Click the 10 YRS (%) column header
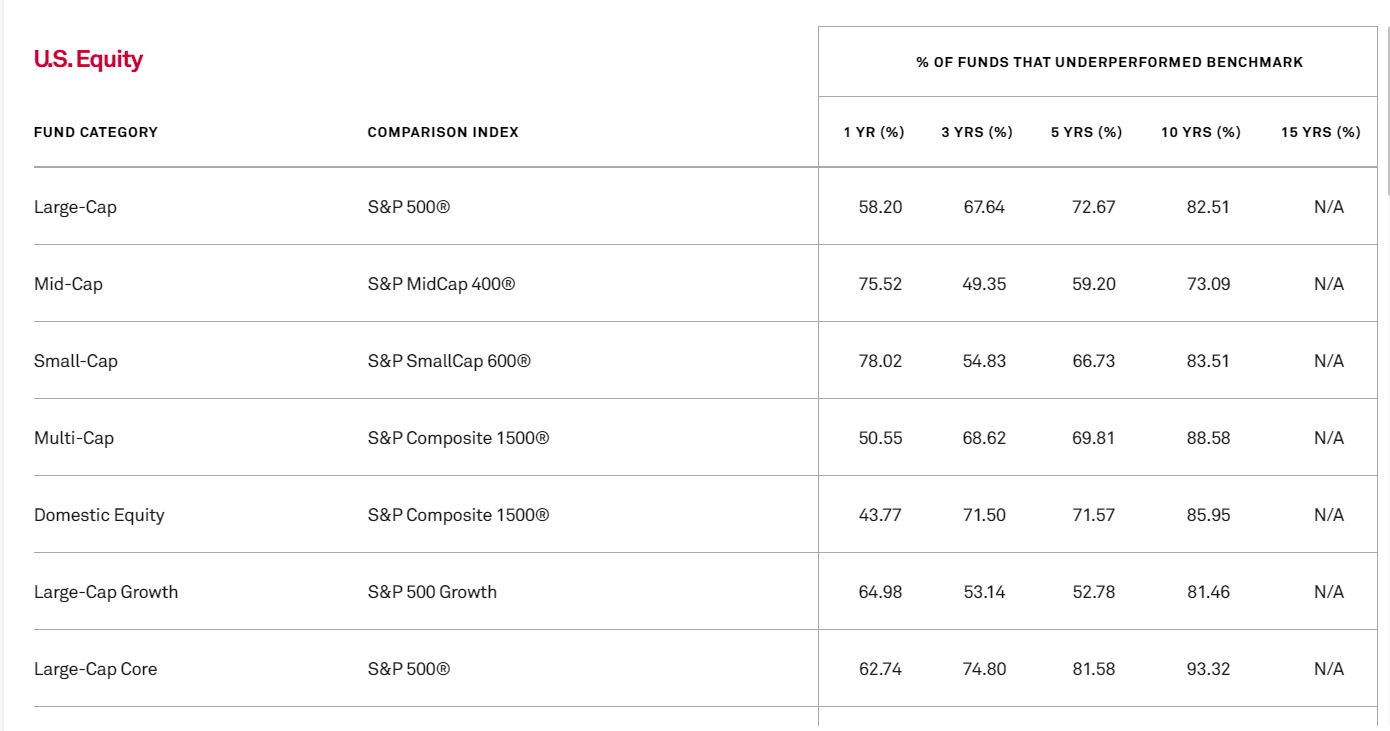This screenshot has height=731, width=1390. click(x=1201, y=132)
